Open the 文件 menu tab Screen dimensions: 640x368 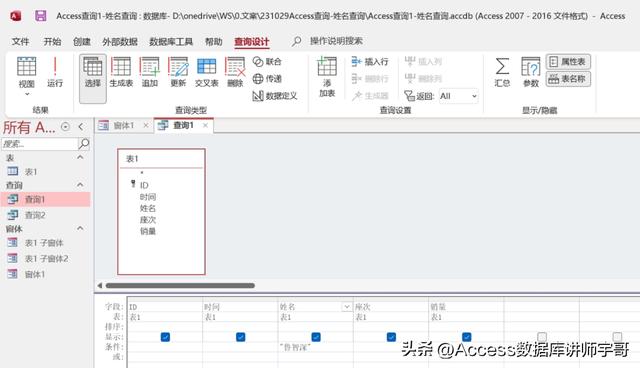[x=20, y=41]
